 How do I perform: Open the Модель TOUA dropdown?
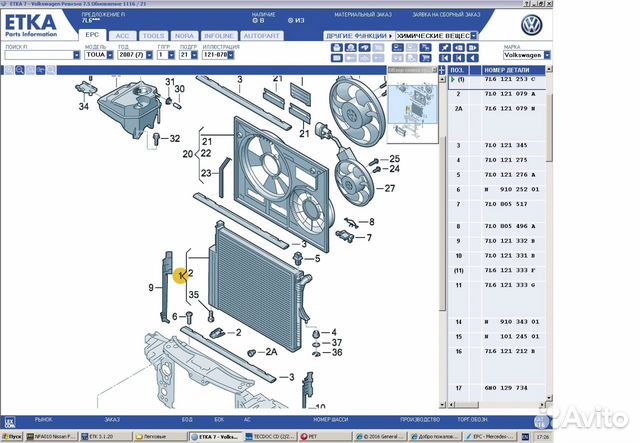[110, 55]
